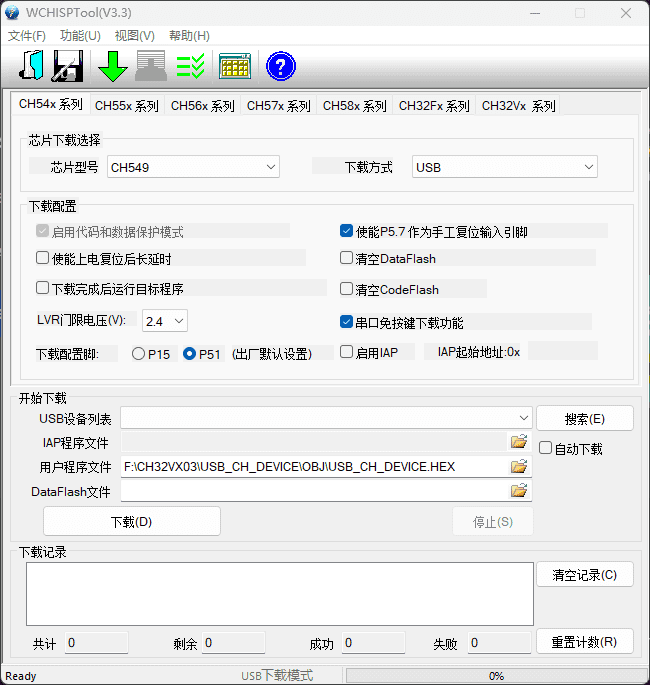Click inside the 下载记录 log box

coord(280,594)
